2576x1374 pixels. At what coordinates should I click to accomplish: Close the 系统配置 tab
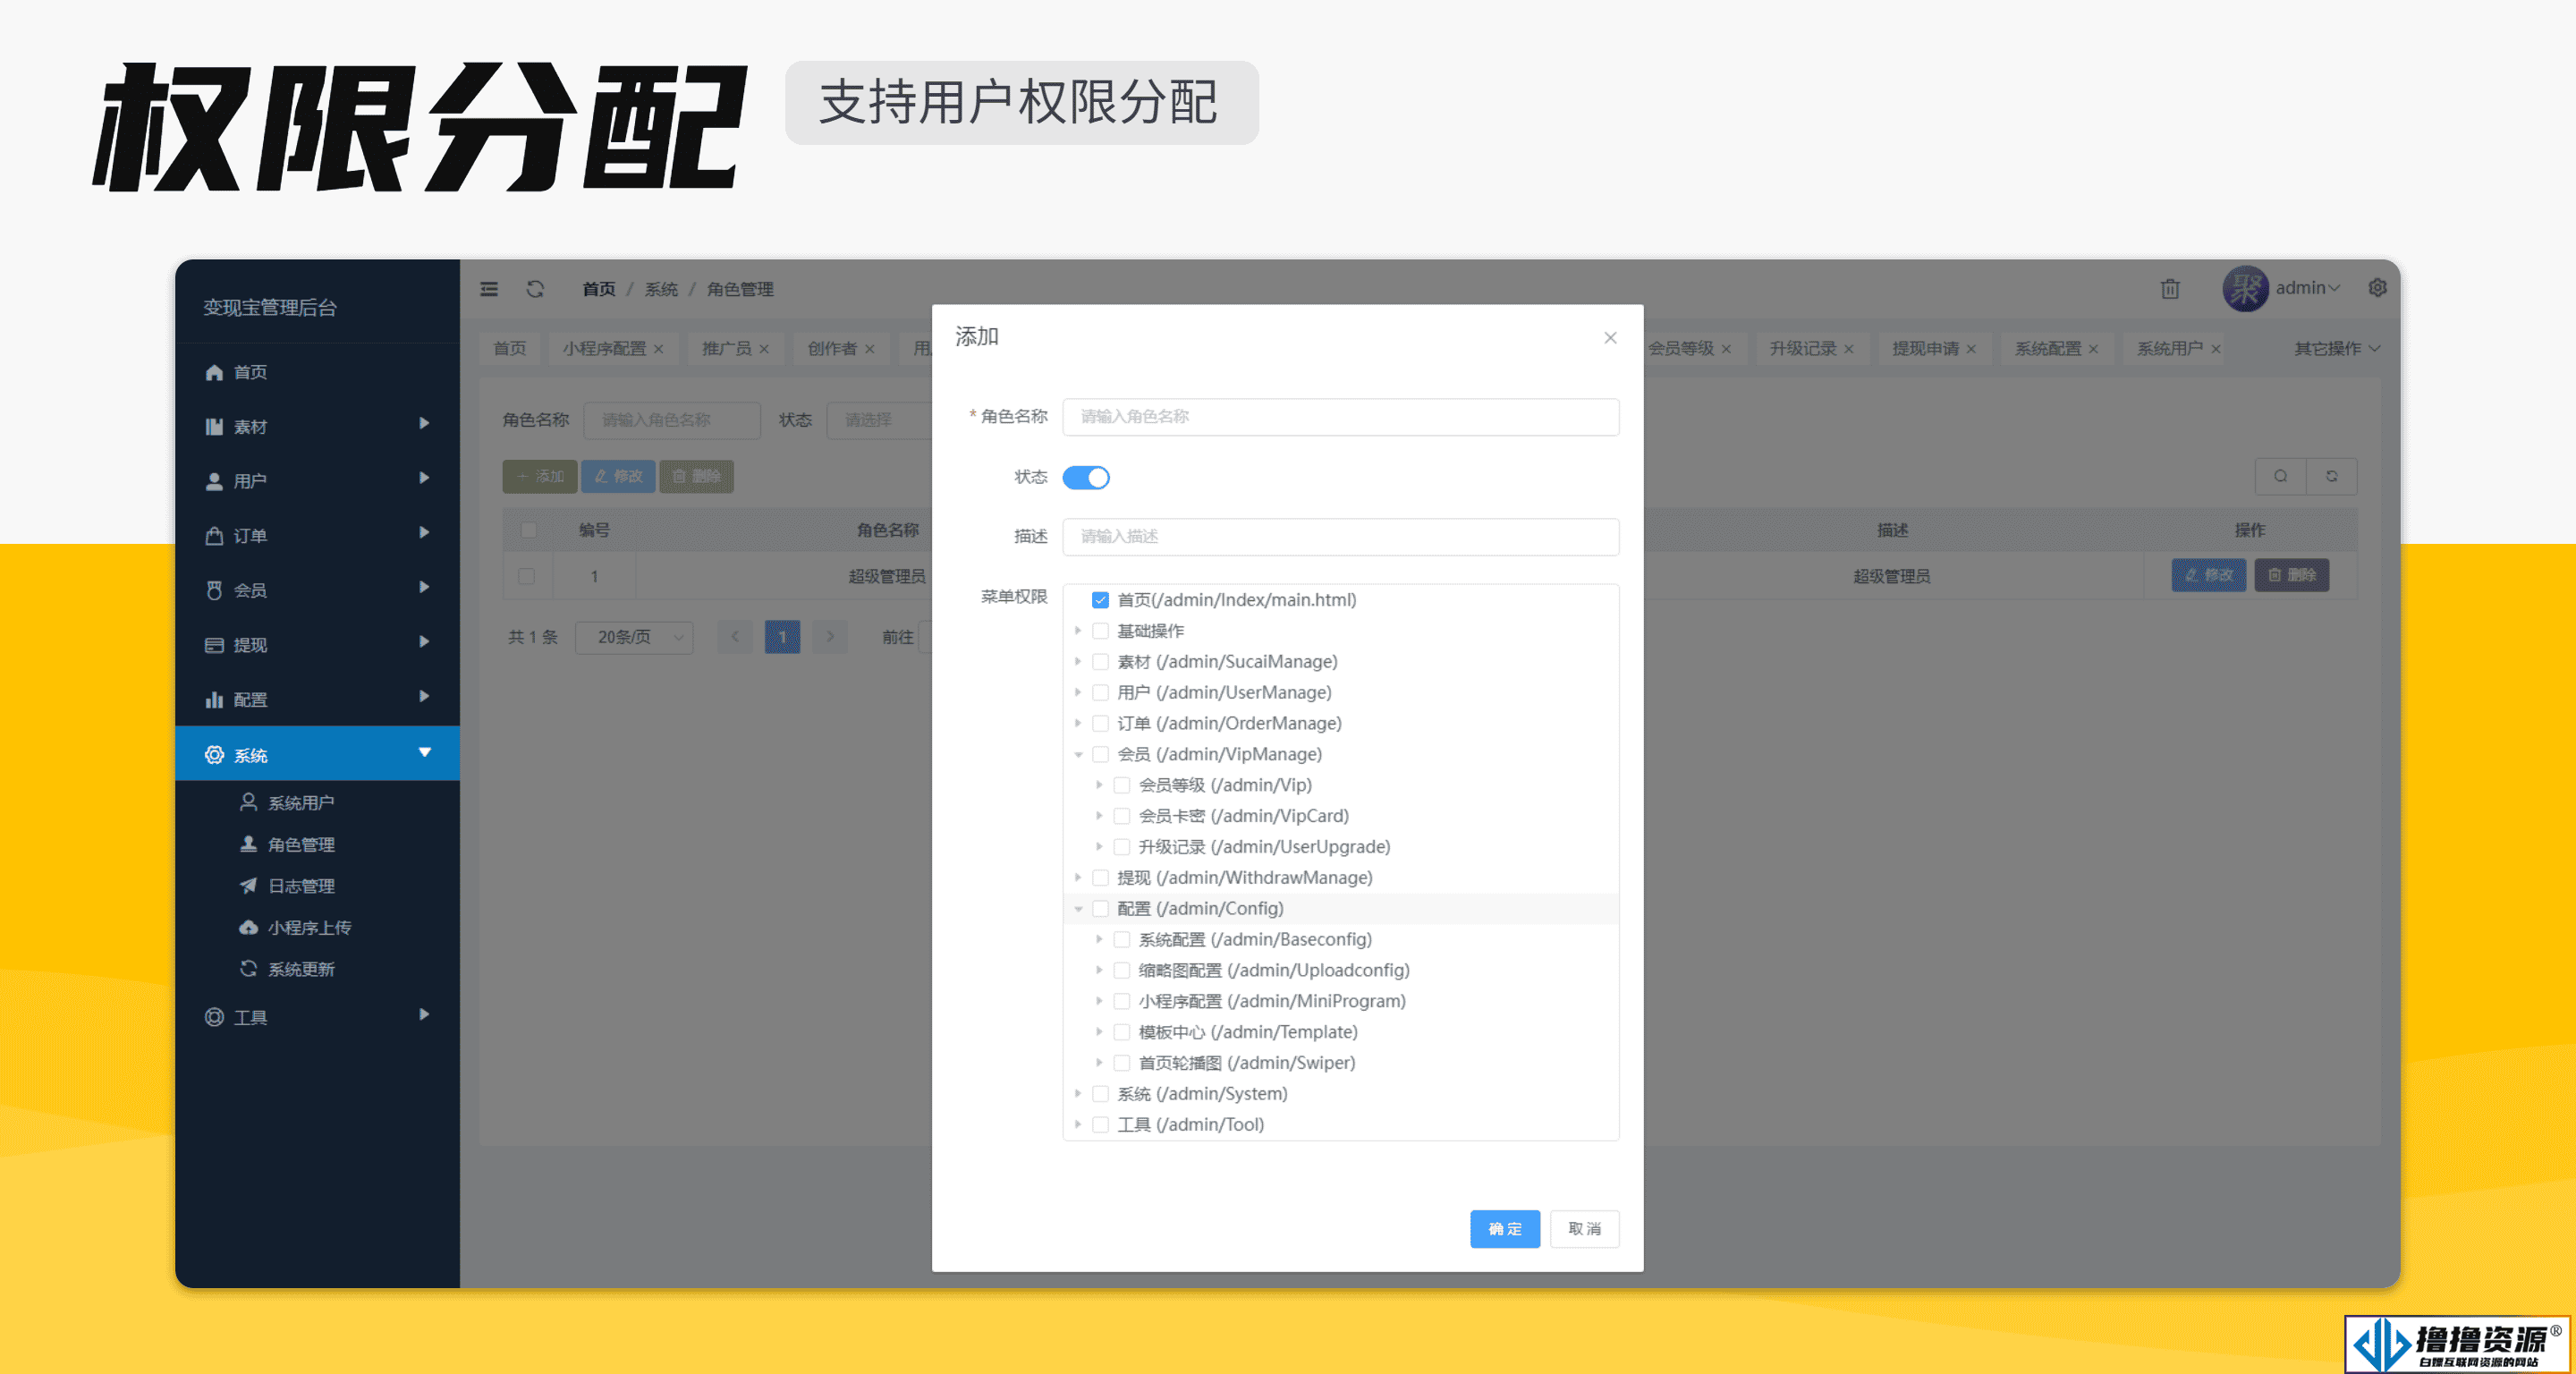[x=2093, y=349]
